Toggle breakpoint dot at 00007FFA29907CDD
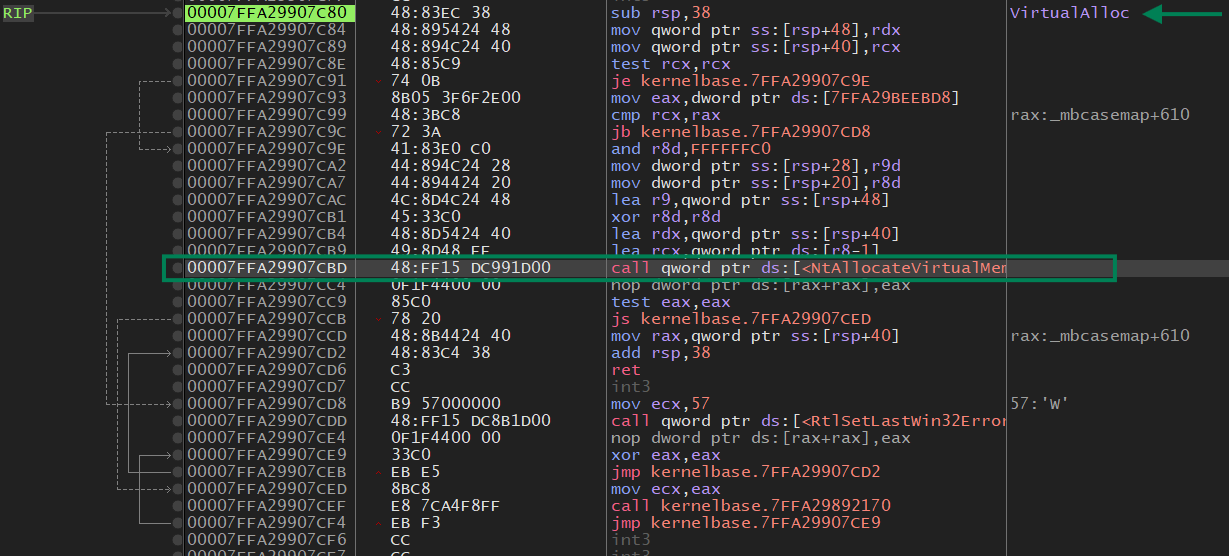 click(x=177, y=421)
